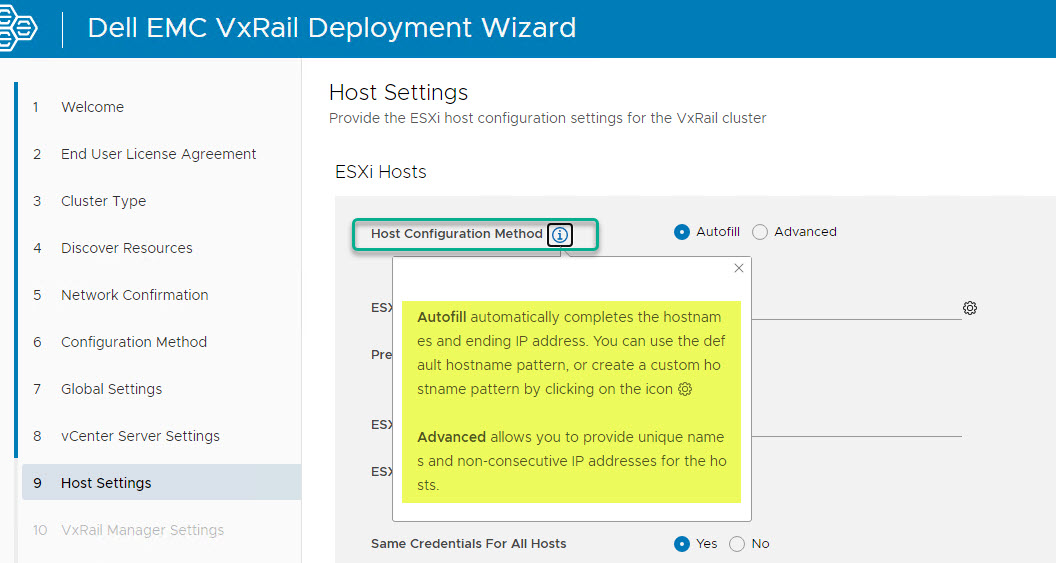Open hostname pattern settings gear icon

(969, 308)
